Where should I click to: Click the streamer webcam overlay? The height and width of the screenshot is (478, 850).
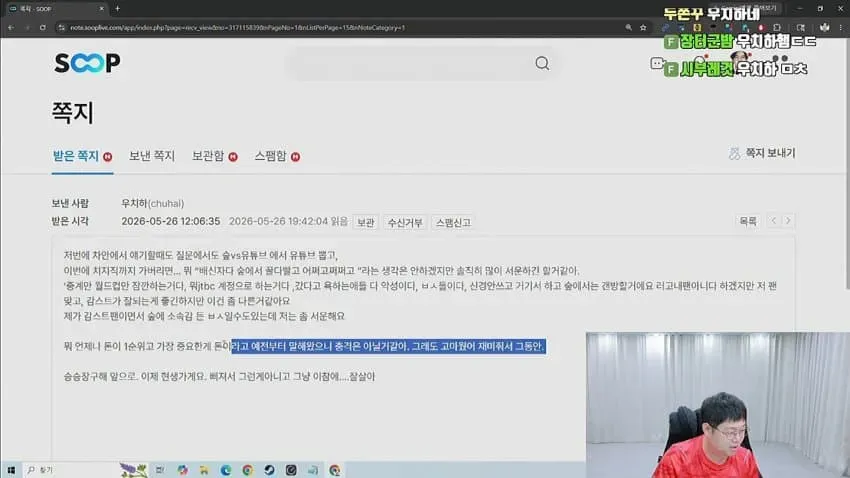tap(718, 405)
